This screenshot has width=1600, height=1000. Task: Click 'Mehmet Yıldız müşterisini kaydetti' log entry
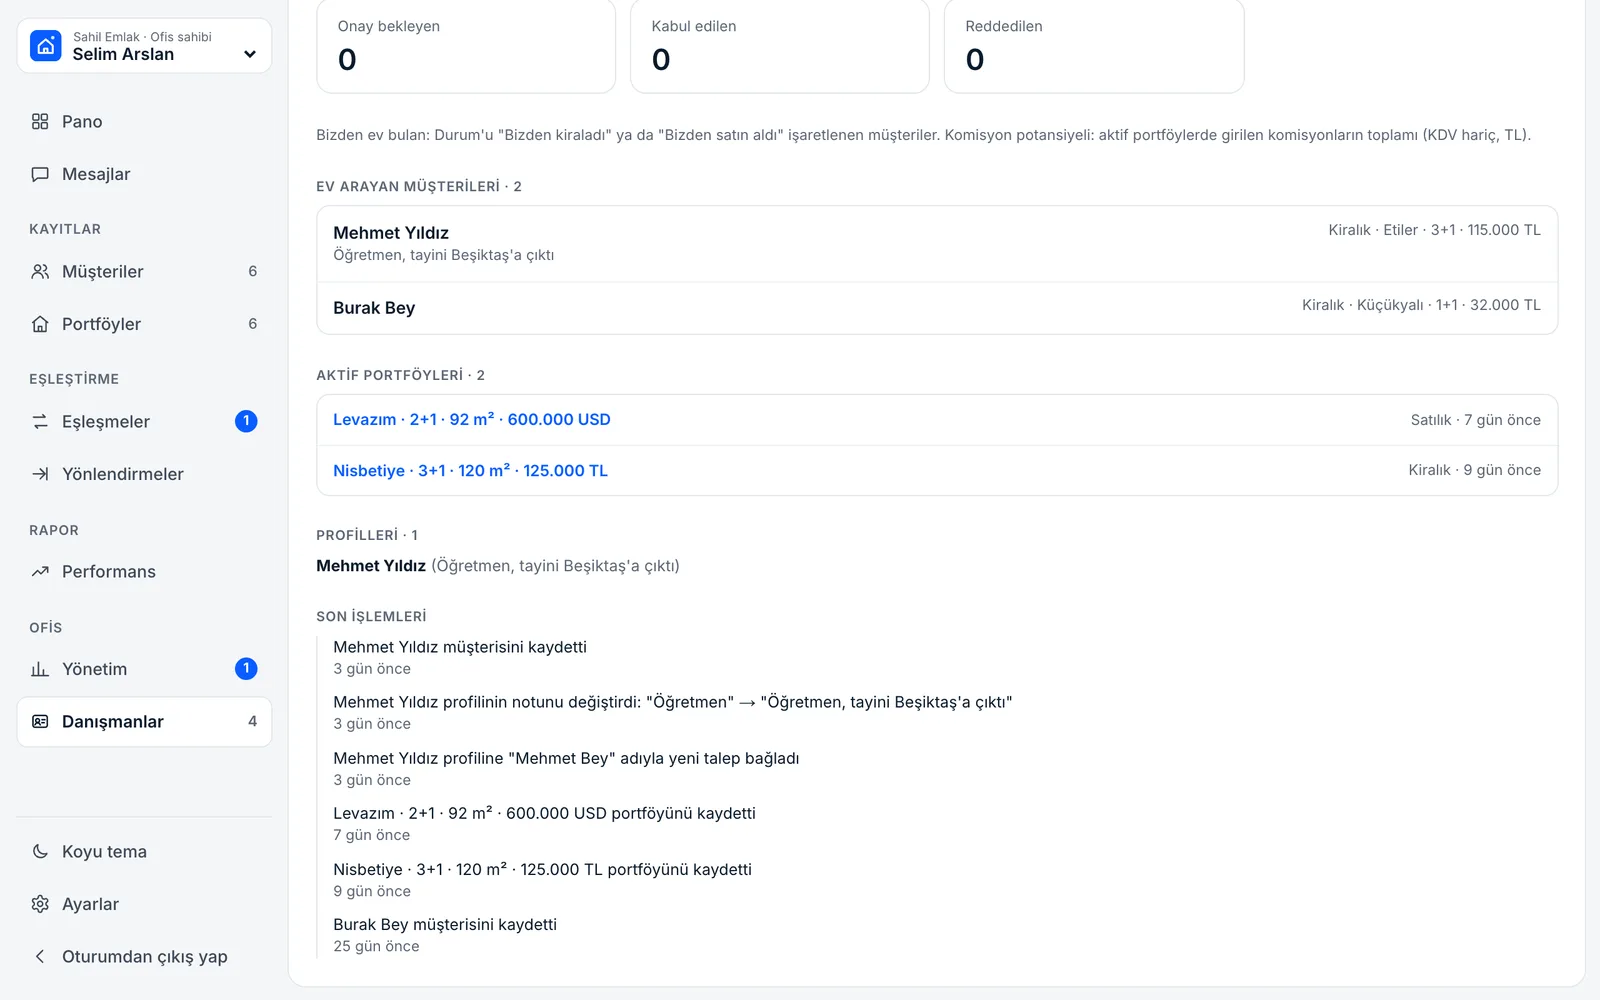click(x=460, y=647)
